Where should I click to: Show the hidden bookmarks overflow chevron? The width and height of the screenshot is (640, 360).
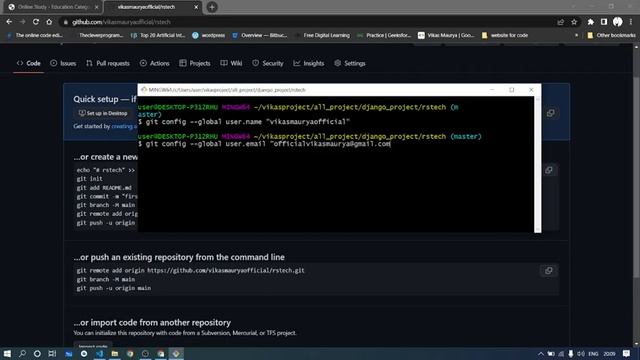tap(576, 36)
